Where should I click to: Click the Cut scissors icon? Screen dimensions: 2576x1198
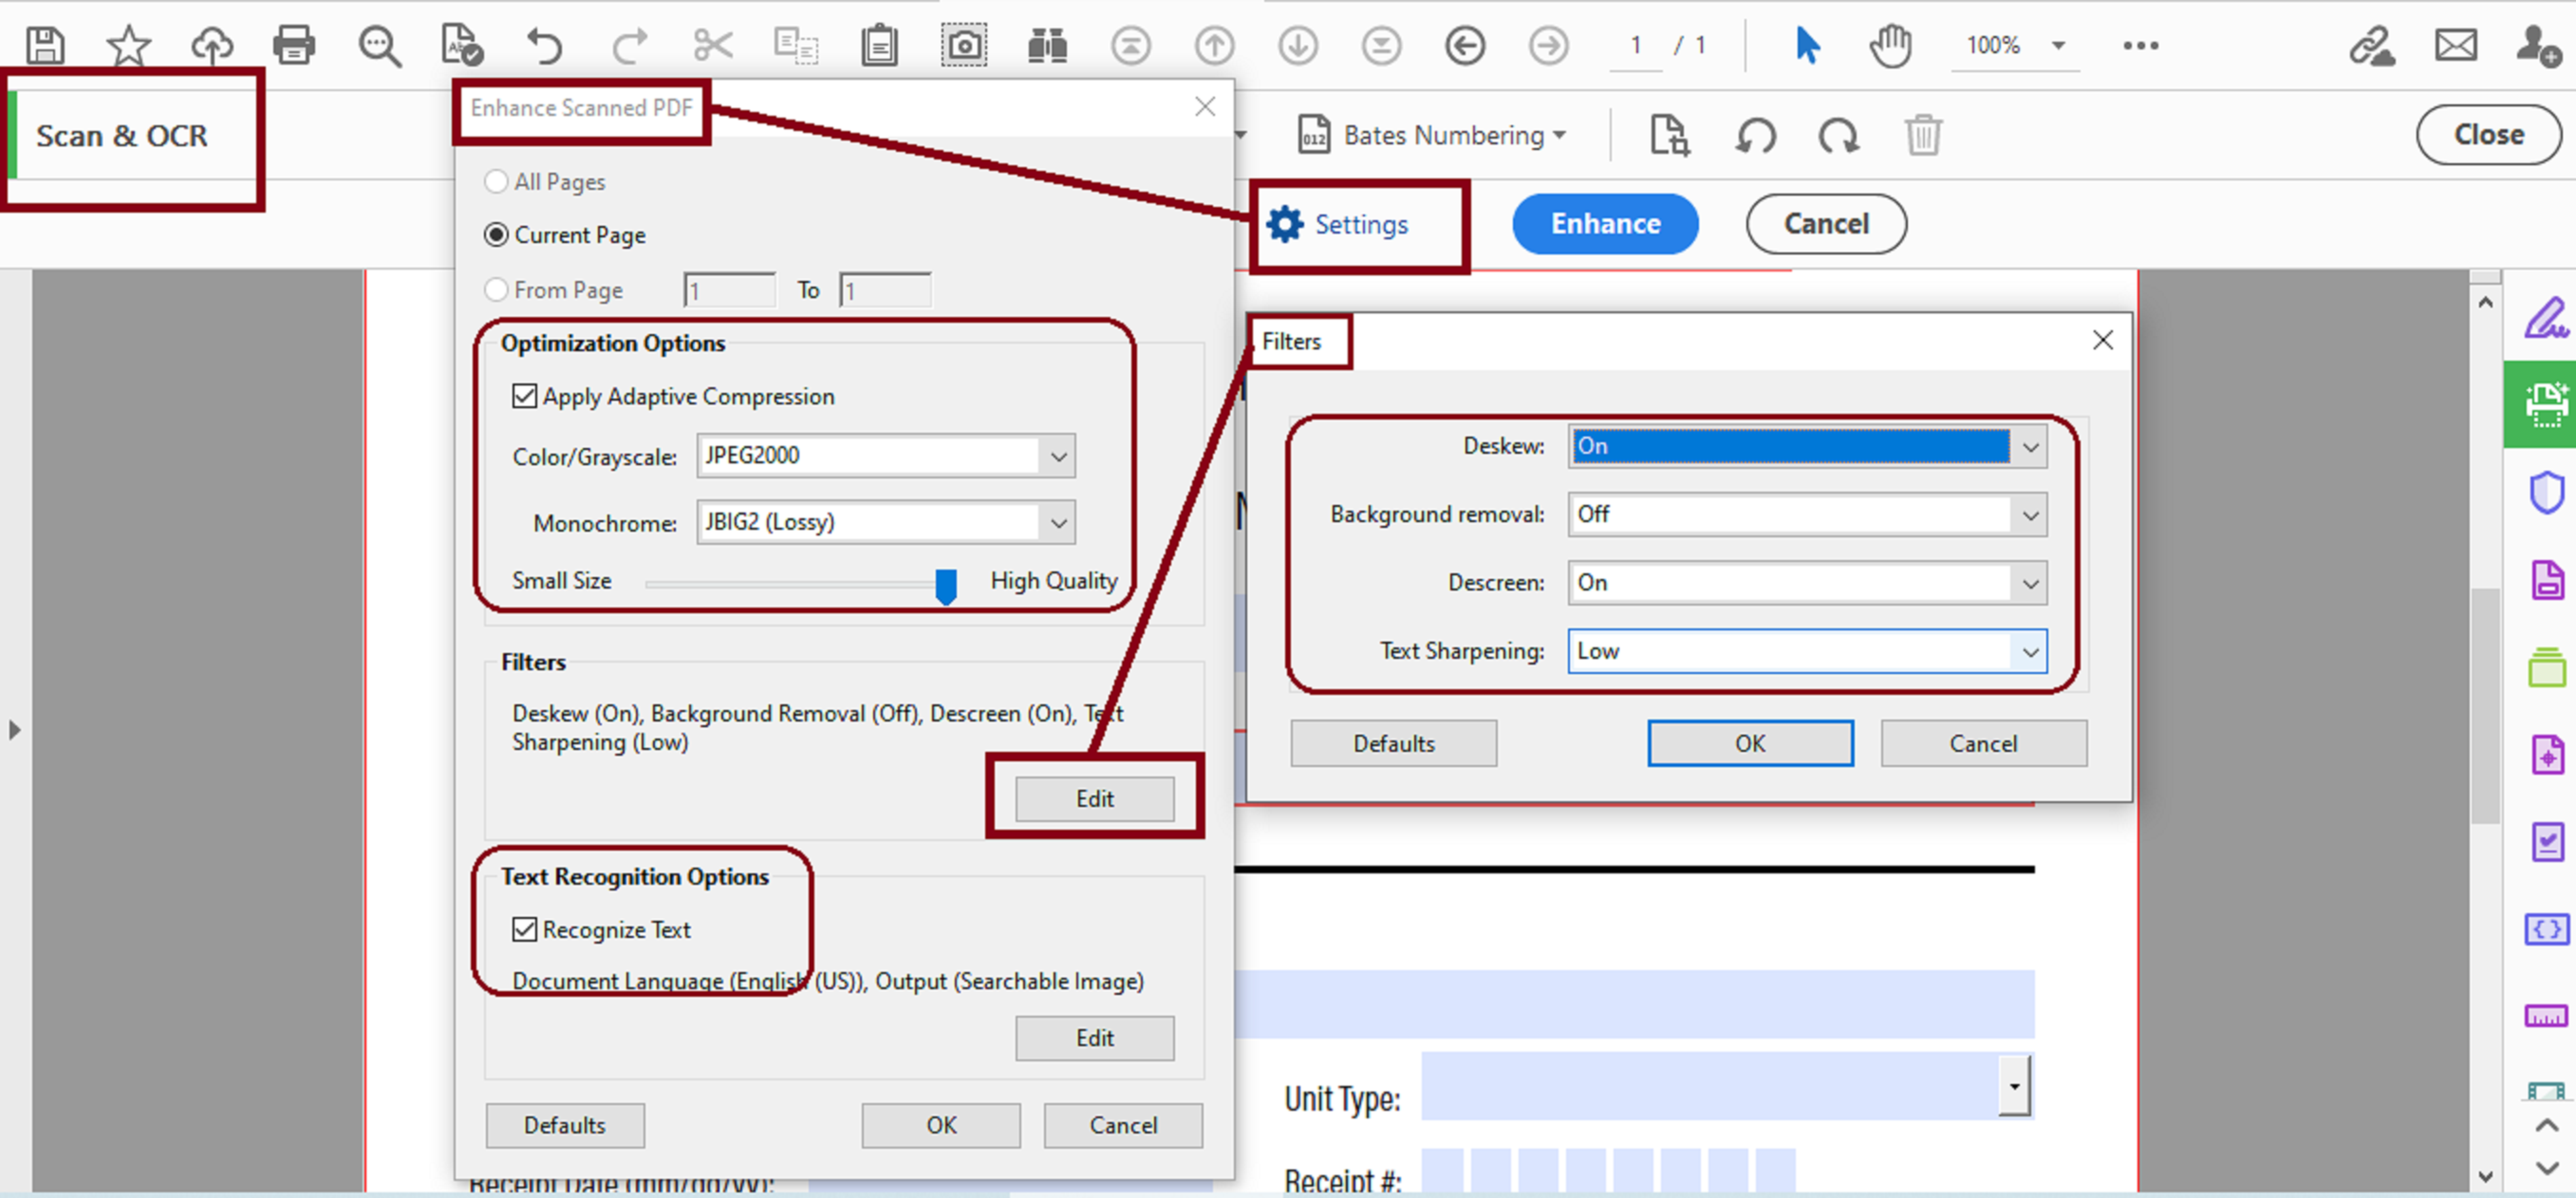713,45
